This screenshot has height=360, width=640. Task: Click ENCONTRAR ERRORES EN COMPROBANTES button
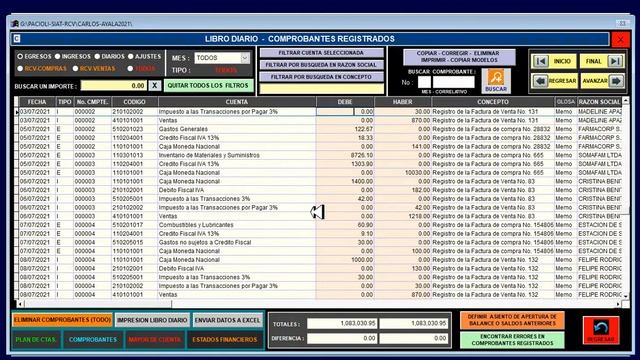[512, 340]
